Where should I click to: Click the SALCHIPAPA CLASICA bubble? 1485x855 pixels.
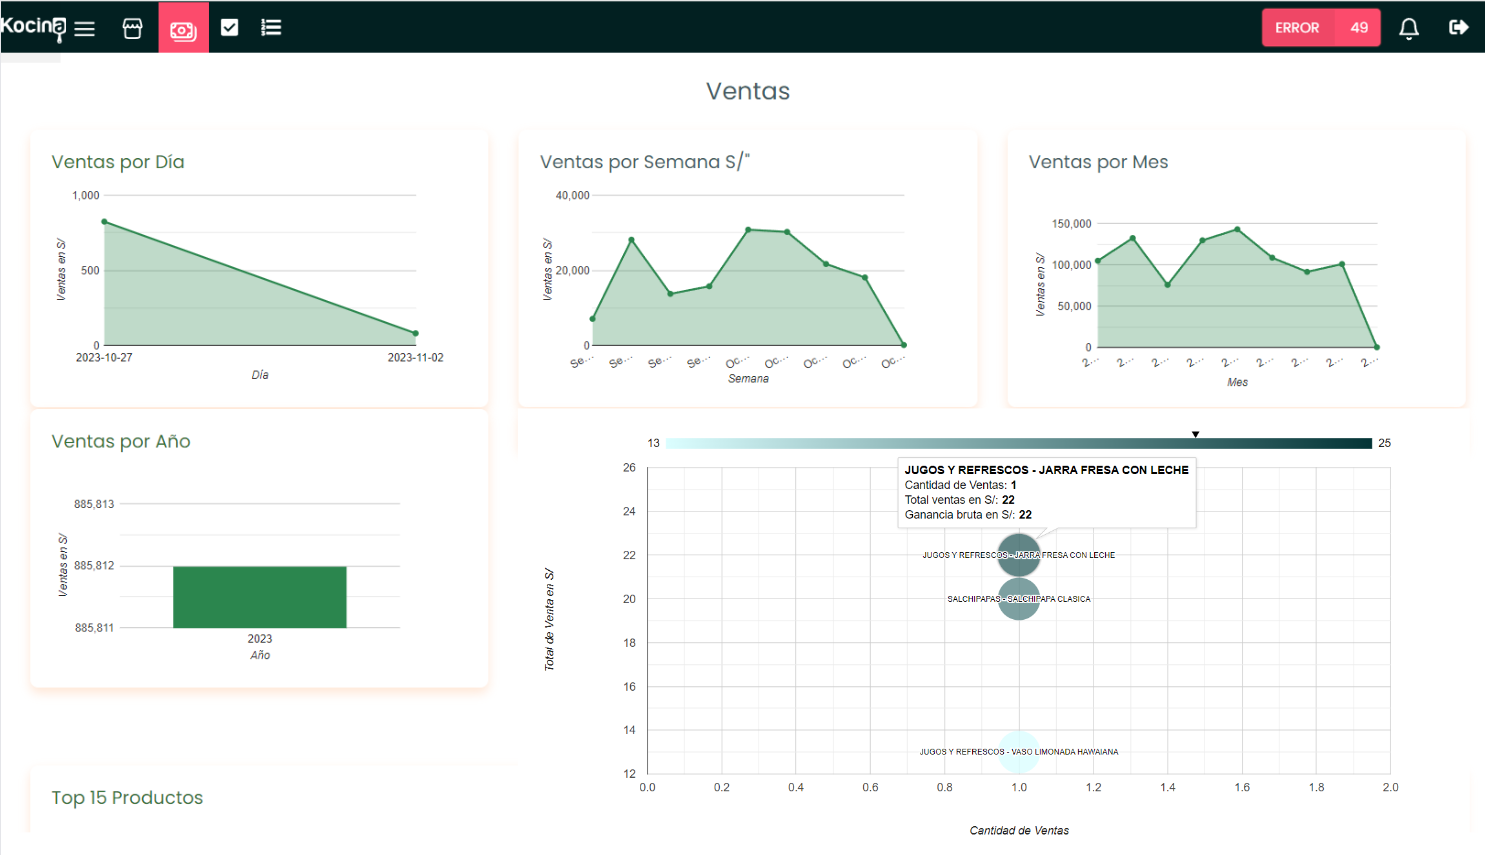click(x=1019, y=599)
